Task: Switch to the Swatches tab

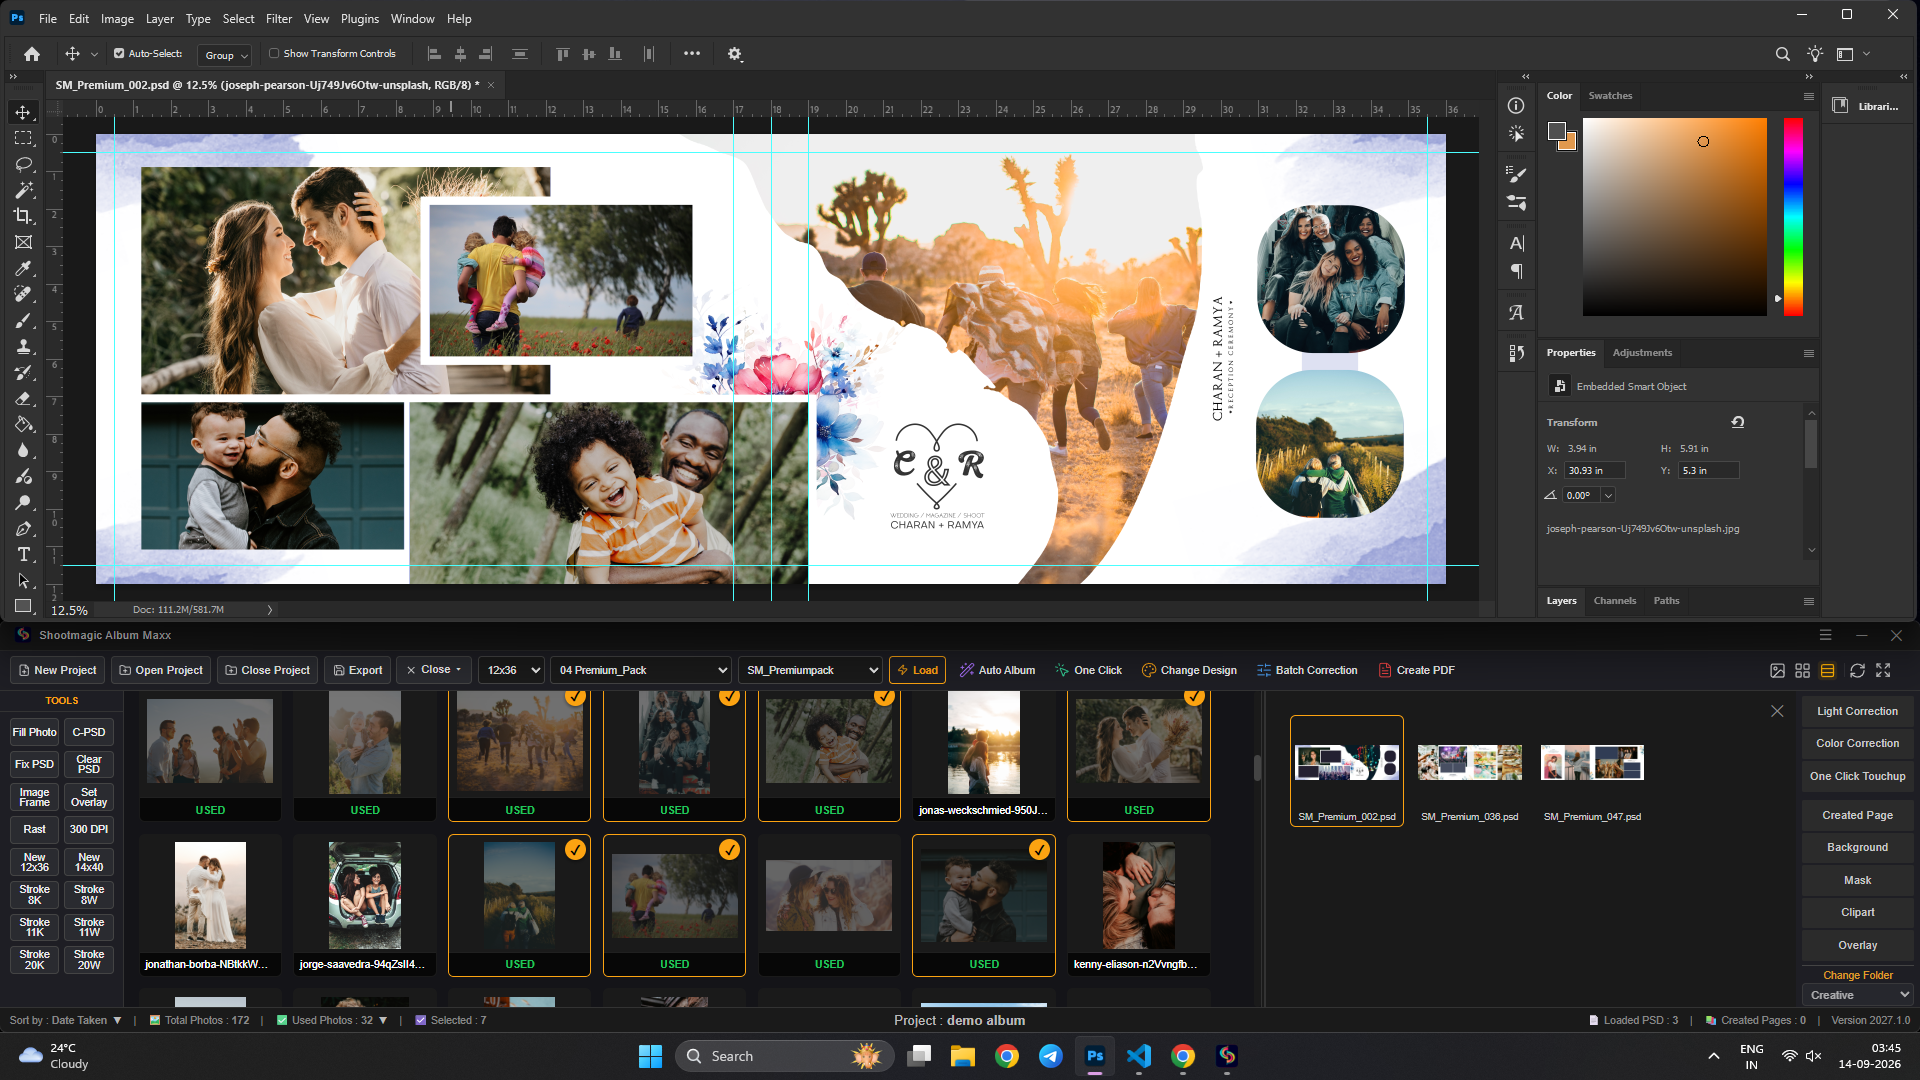Action: [1610, 96]
